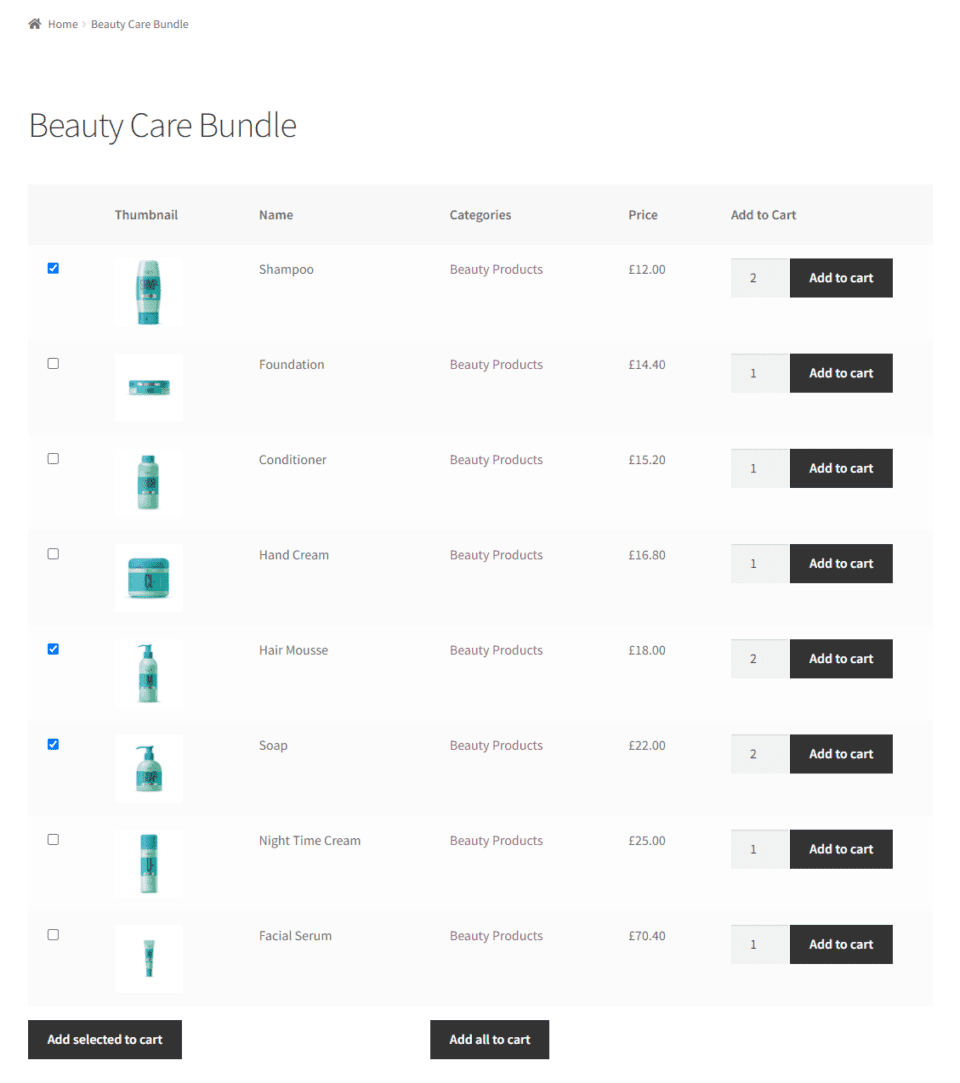The image size is (960, 1083).
Task: Add Shampoo to the cart
Action: point(841,278)
